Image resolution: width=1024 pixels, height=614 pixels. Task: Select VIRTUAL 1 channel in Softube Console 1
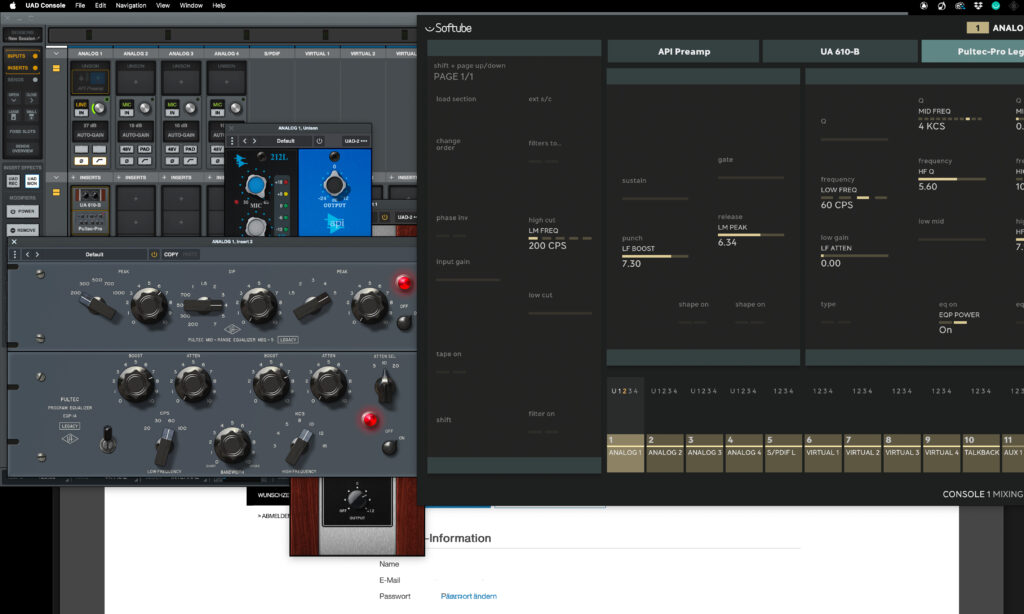pyautogui.click(x=822, y=453)
